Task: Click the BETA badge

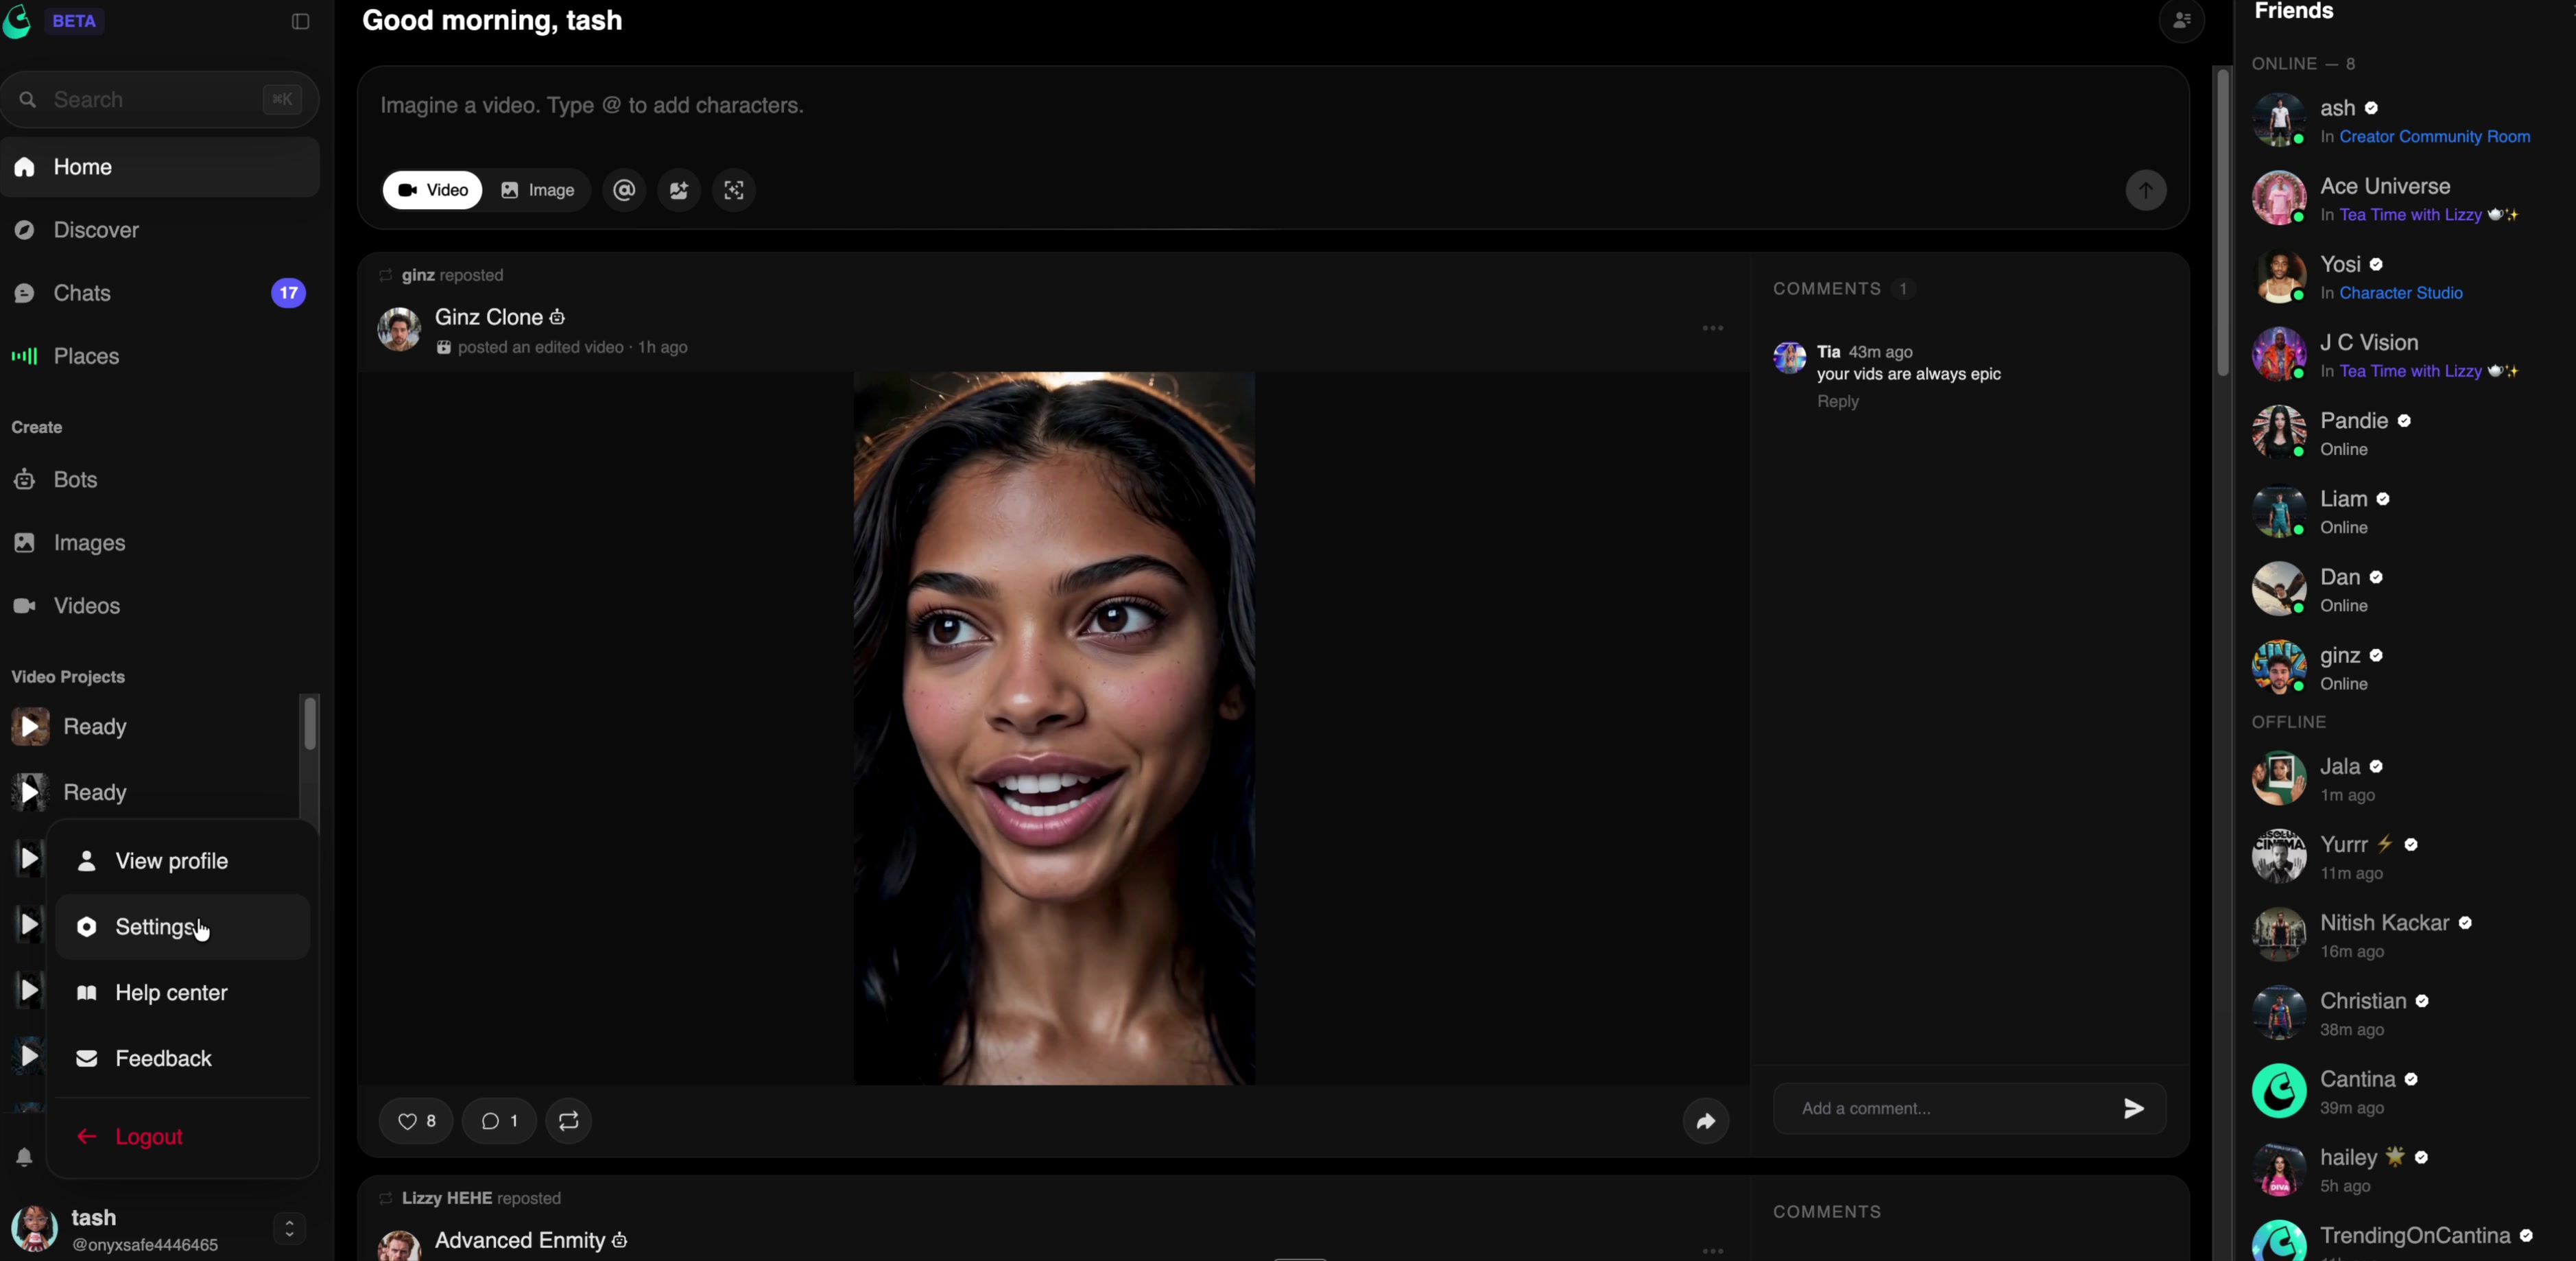Action: (74, 21)
